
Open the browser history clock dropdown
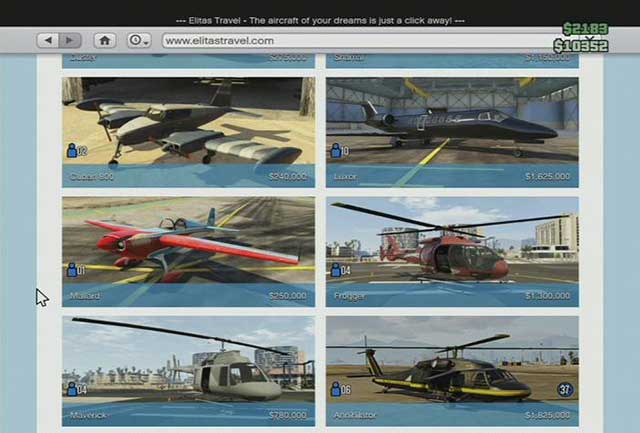(x=138, y=40)
